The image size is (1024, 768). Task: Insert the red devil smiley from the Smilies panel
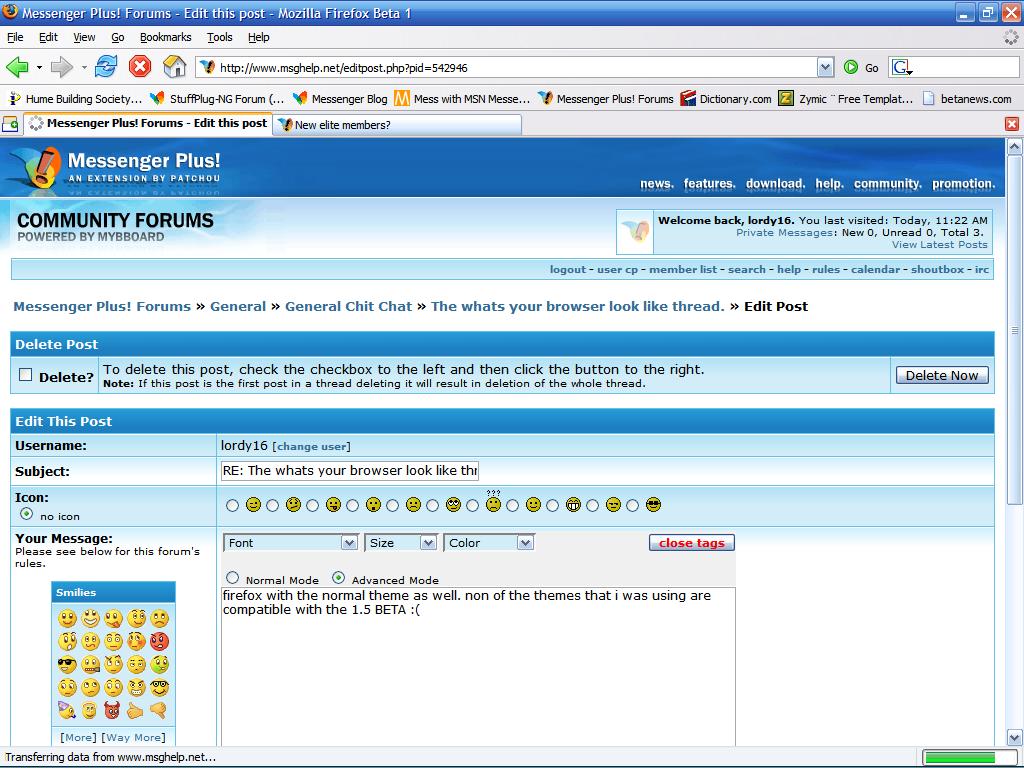(112, 710)
